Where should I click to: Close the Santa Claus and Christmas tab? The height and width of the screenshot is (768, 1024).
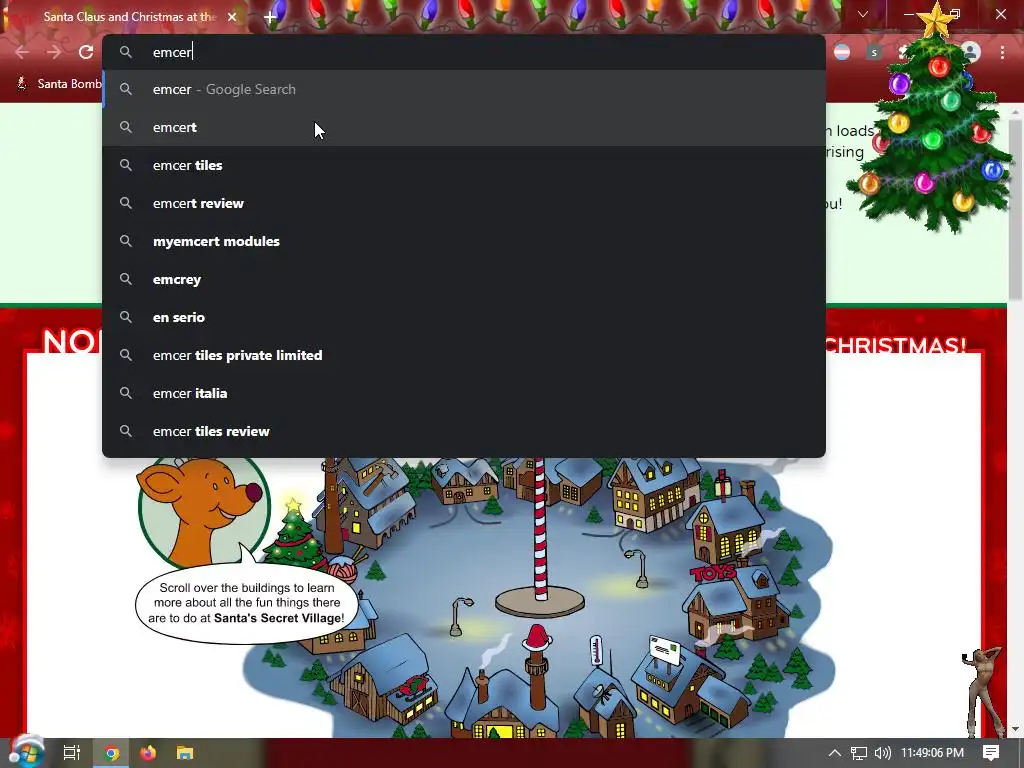click(x=232, y=17)
